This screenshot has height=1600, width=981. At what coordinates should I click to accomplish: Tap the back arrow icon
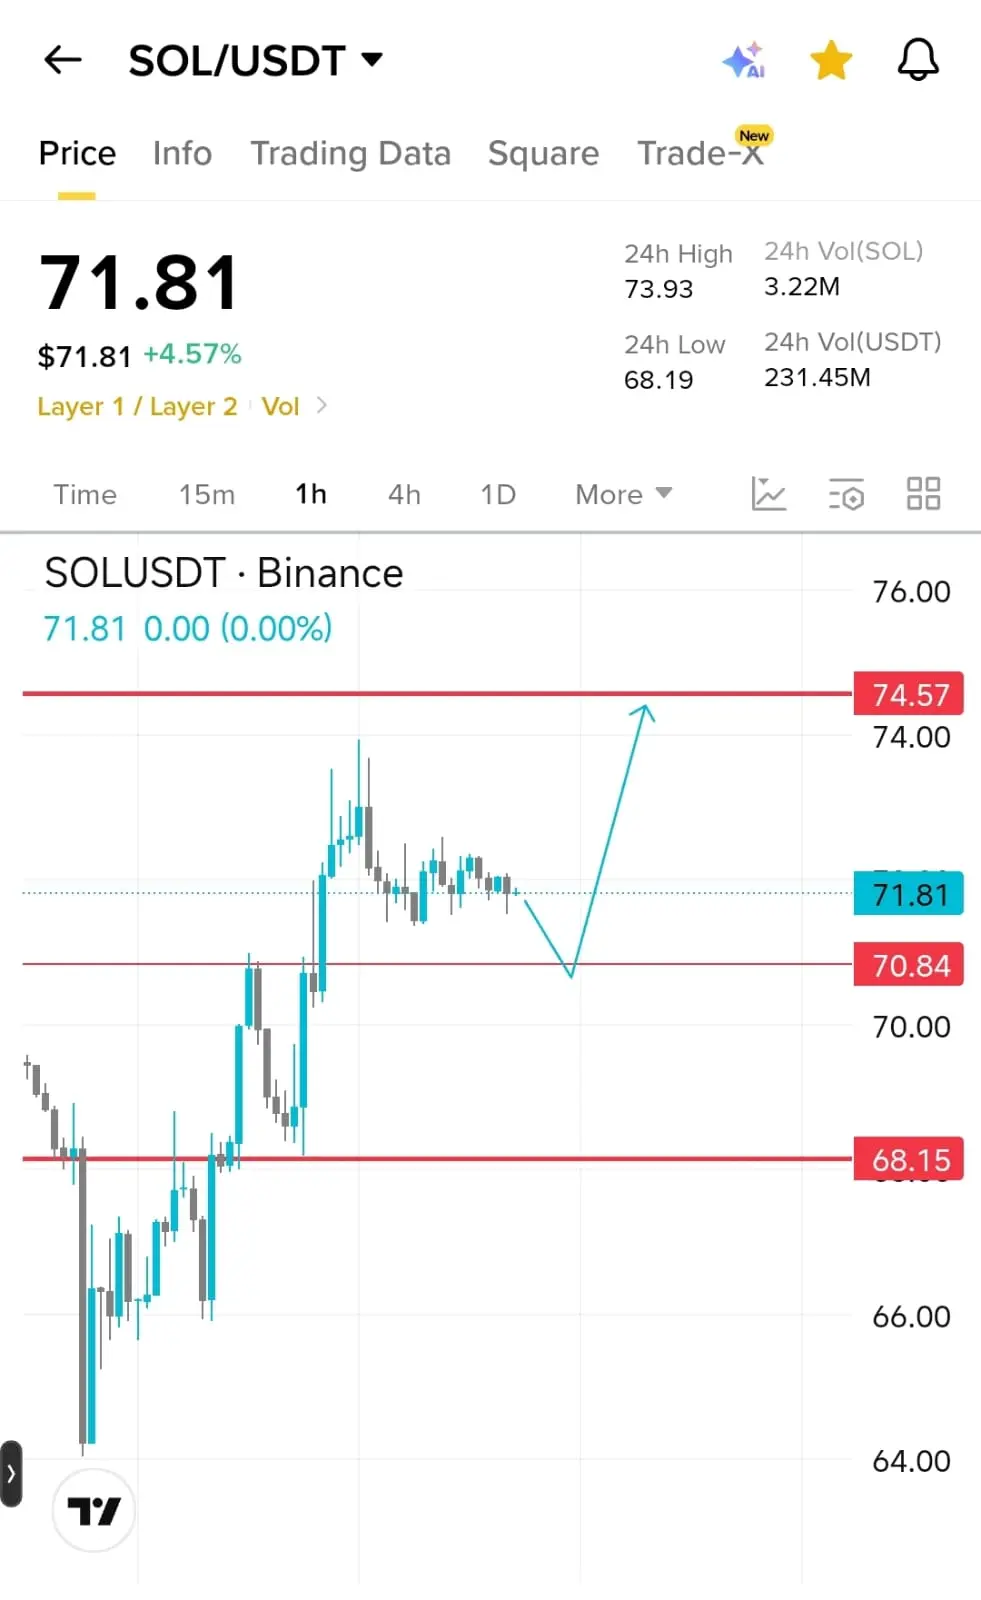[x=62, y=60]
